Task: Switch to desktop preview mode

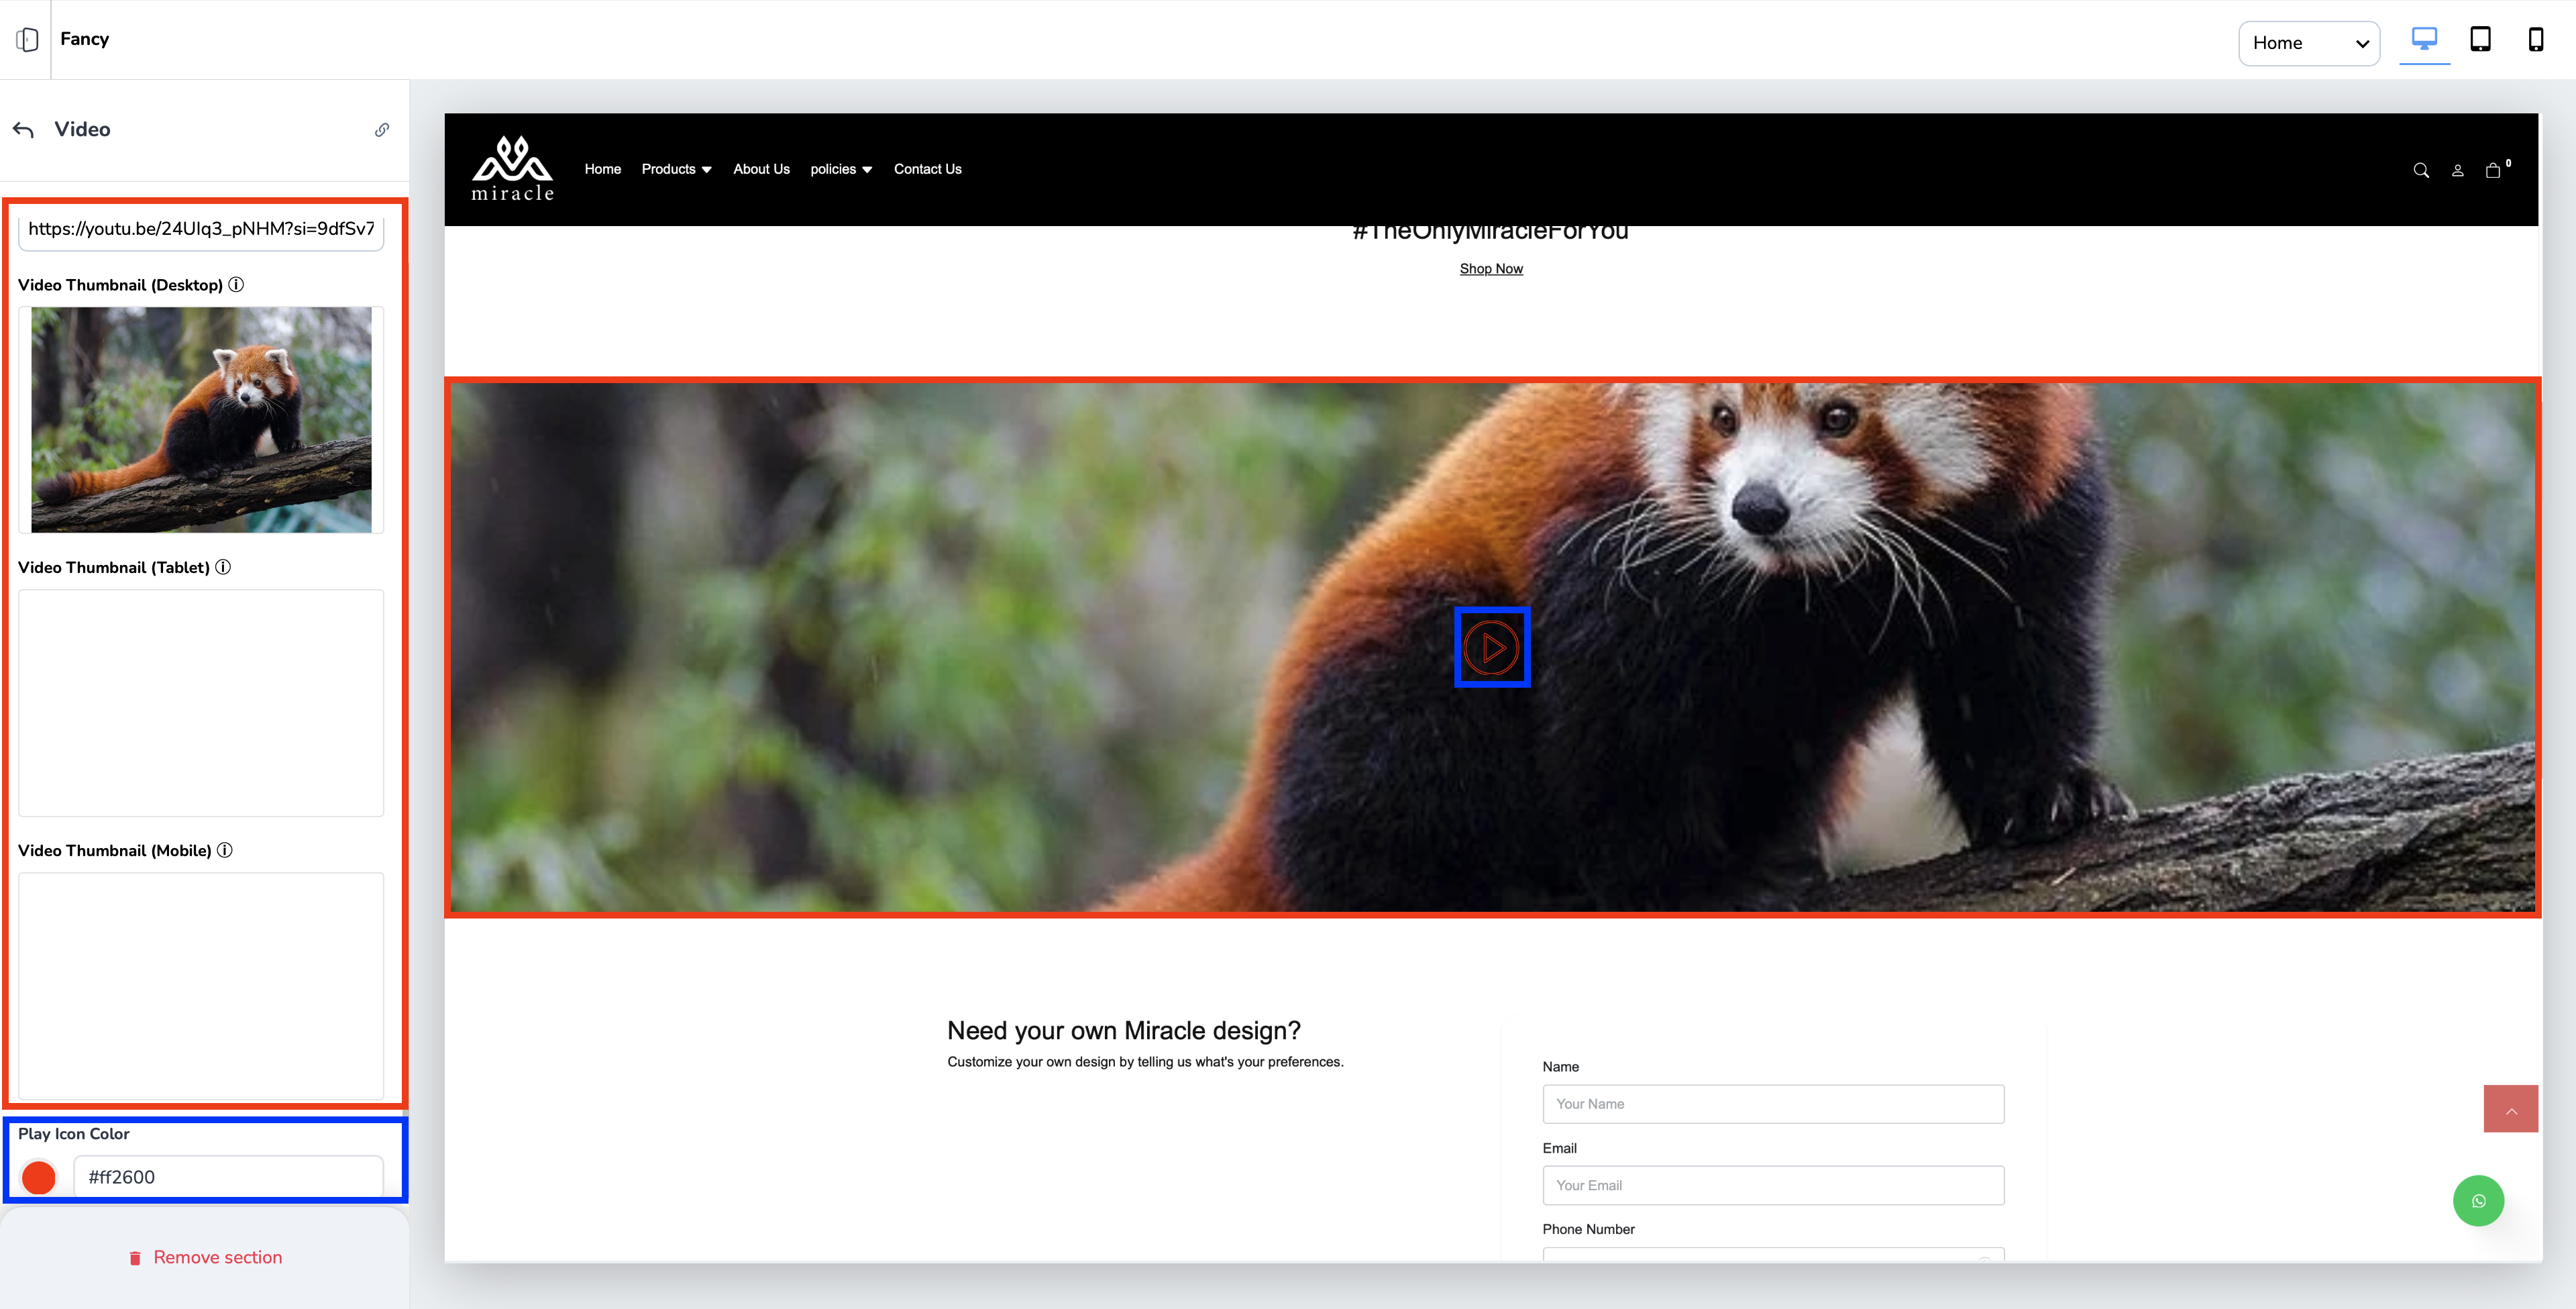Action: tap(2424, 40)
